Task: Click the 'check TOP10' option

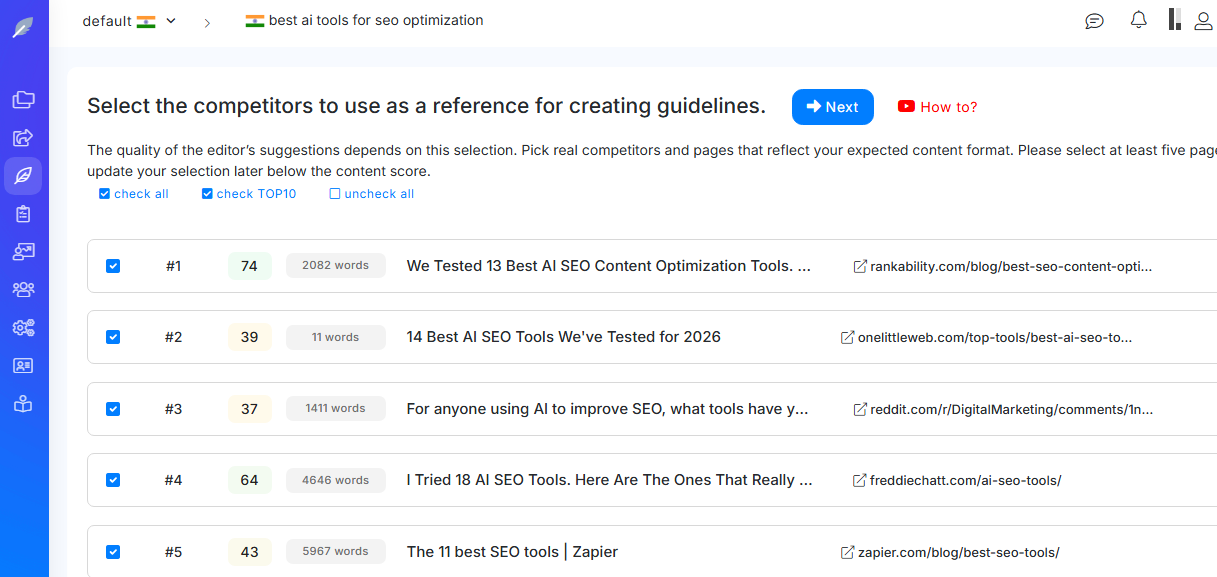Action: click(x=249, y=194)
